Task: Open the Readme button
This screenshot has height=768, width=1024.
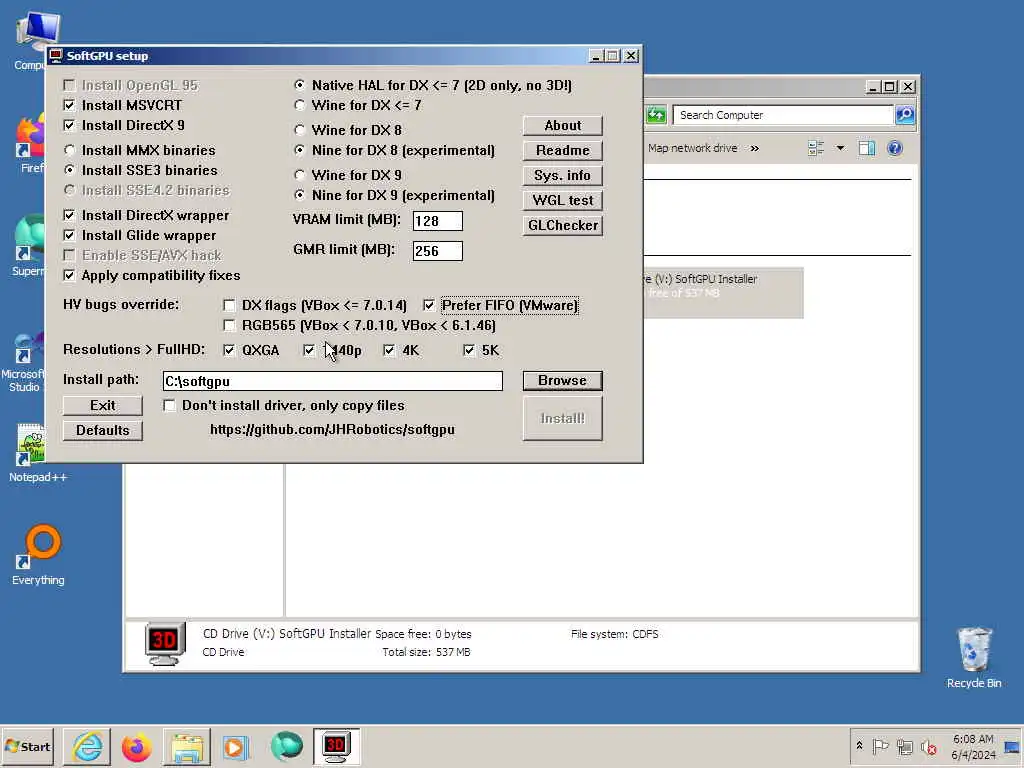Action: [562, 150]
